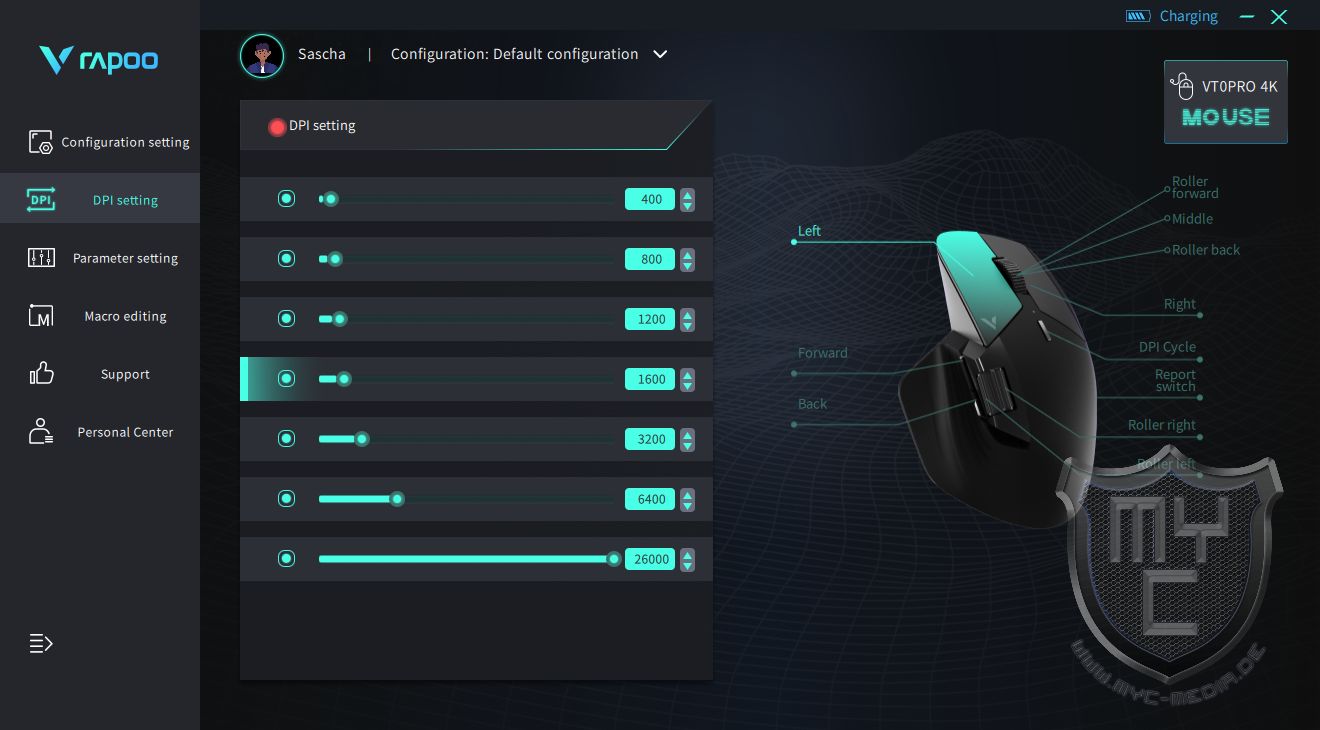Click the DPI setting sidebar icon
Image resolution: width=1320 pixels, height=730 pixels.
[40, 200]
